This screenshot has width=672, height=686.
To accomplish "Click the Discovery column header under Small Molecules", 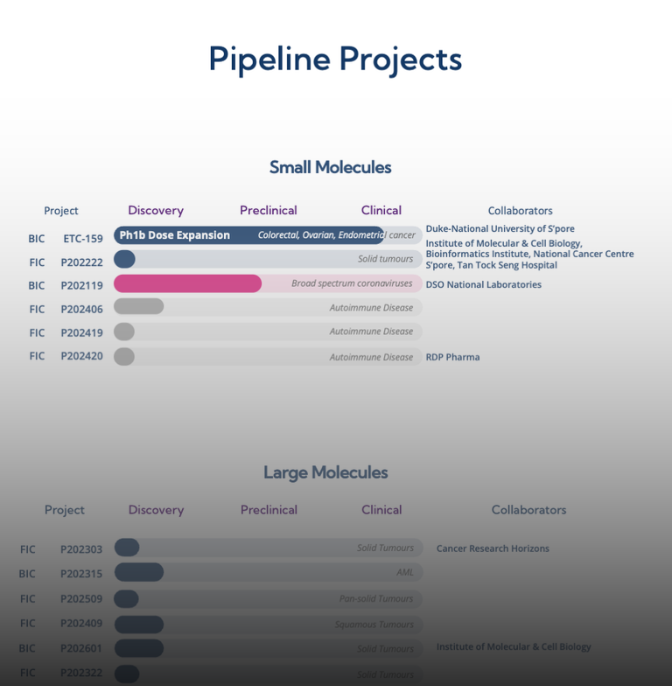I will pyautogui.click(x=155, y=211).
